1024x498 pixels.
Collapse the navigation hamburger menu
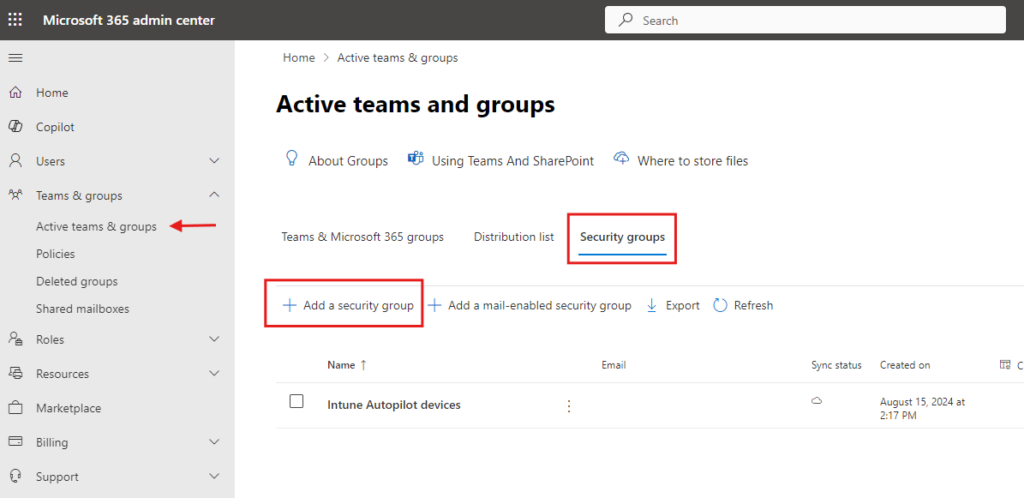tap(16, 58)
